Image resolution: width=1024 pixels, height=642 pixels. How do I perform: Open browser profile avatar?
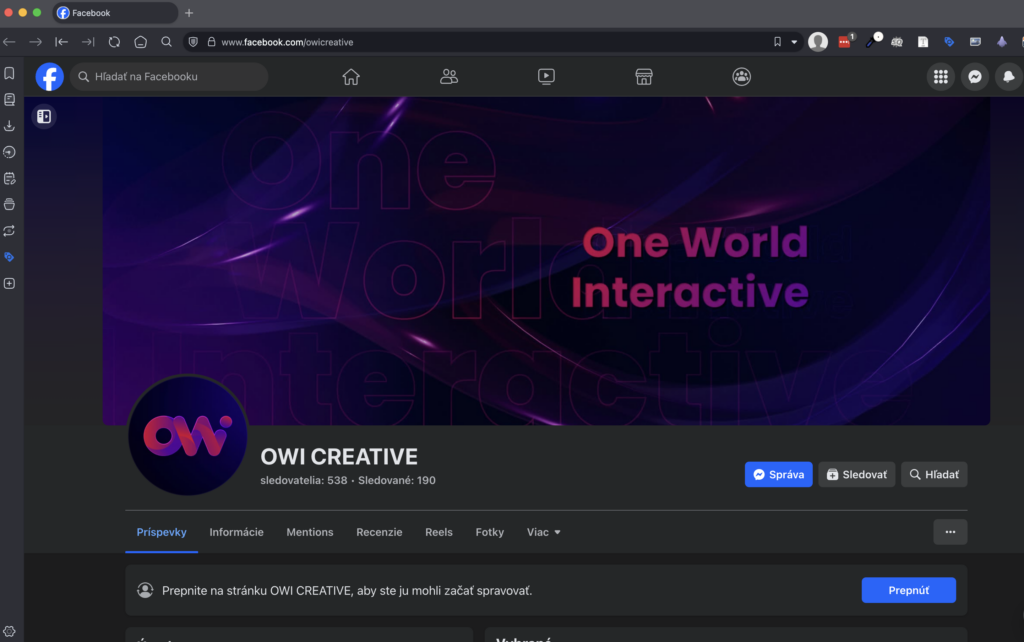[818, 42]
